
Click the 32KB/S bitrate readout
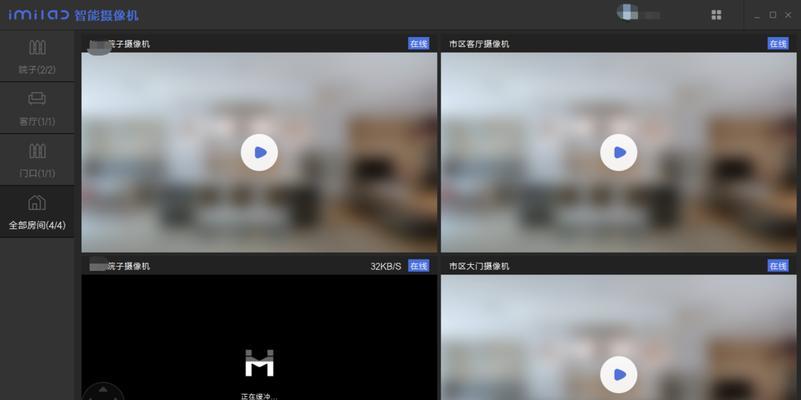386,267
